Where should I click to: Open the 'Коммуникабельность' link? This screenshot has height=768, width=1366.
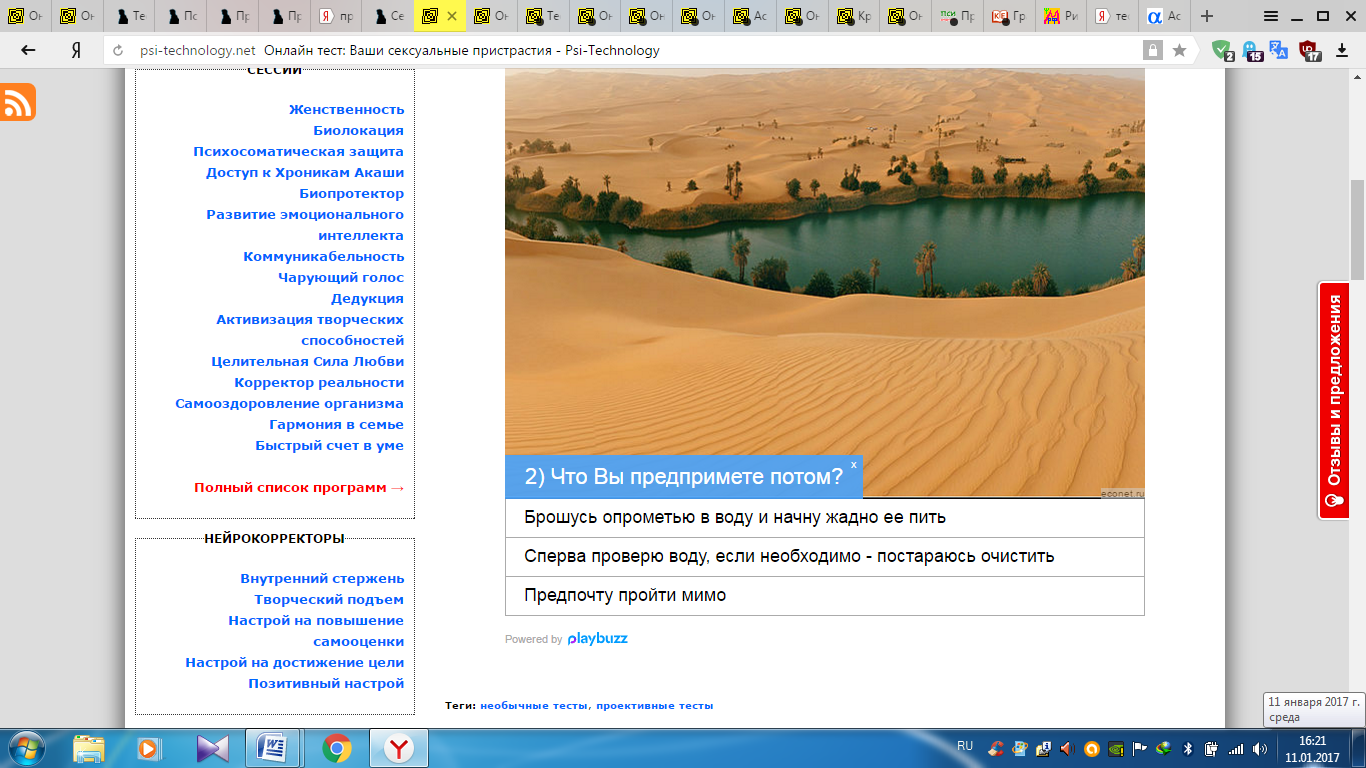323,257
